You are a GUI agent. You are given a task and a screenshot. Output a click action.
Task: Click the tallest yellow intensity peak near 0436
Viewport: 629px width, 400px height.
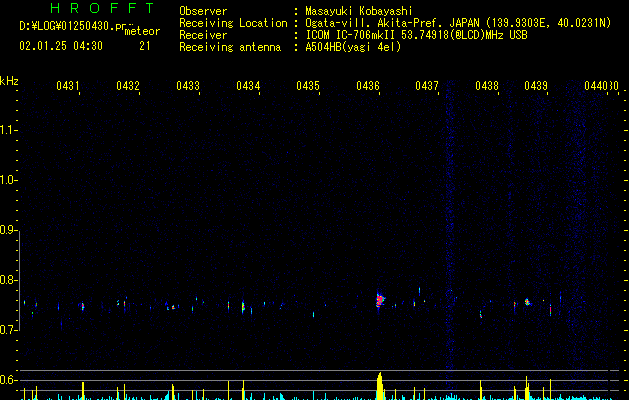pyautogui.click(x=379, y=386)
